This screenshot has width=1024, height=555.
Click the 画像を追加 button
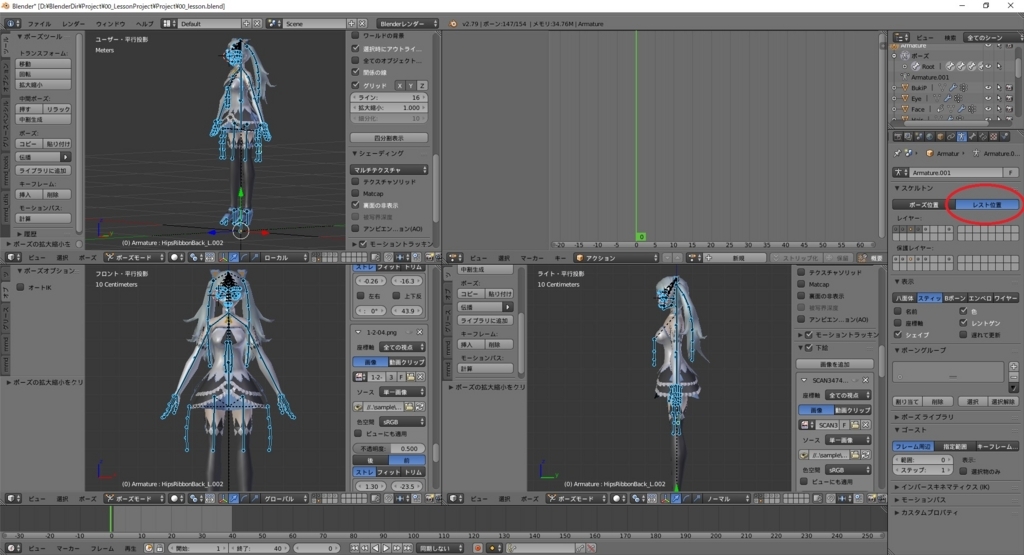pyautogui.click(x=835, y=364)
